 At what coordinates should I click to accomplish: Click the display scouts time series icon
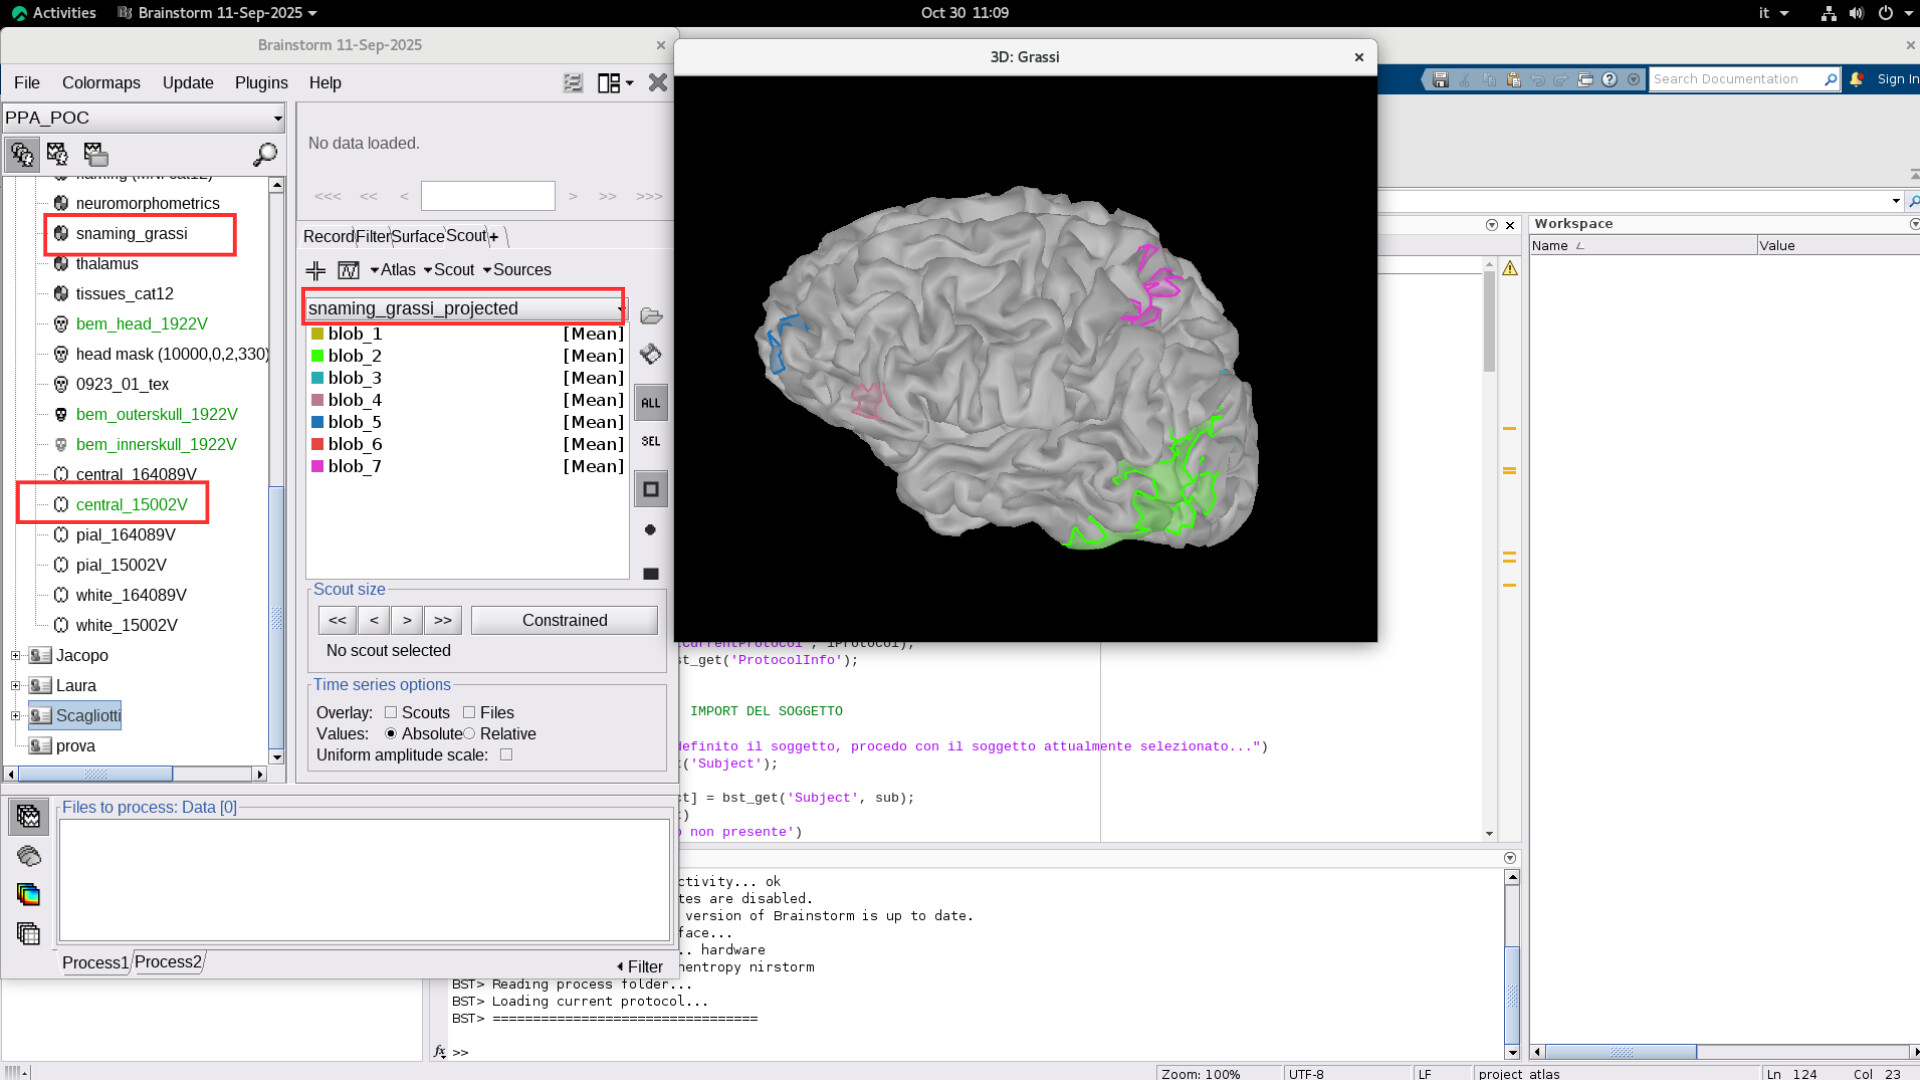pos(348,270)
